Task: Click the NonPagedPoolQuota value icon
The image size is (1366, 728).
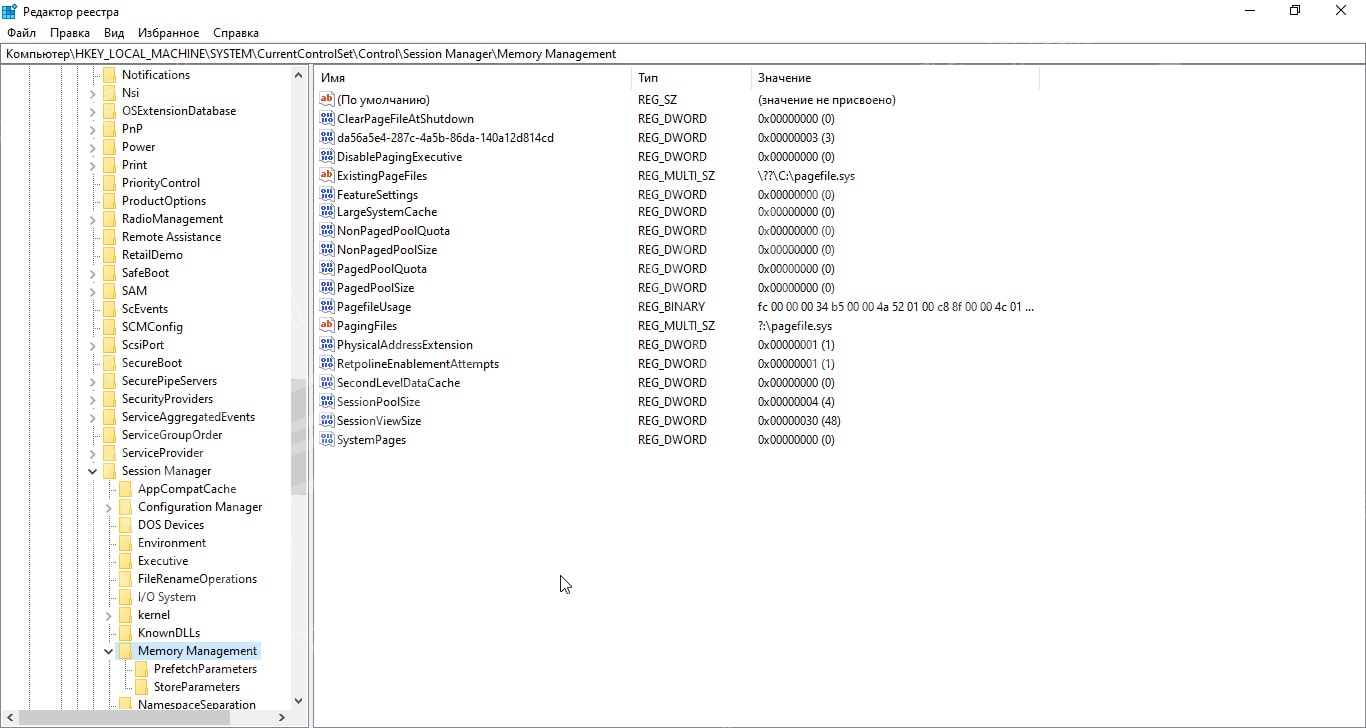Action: pos(326,231)
